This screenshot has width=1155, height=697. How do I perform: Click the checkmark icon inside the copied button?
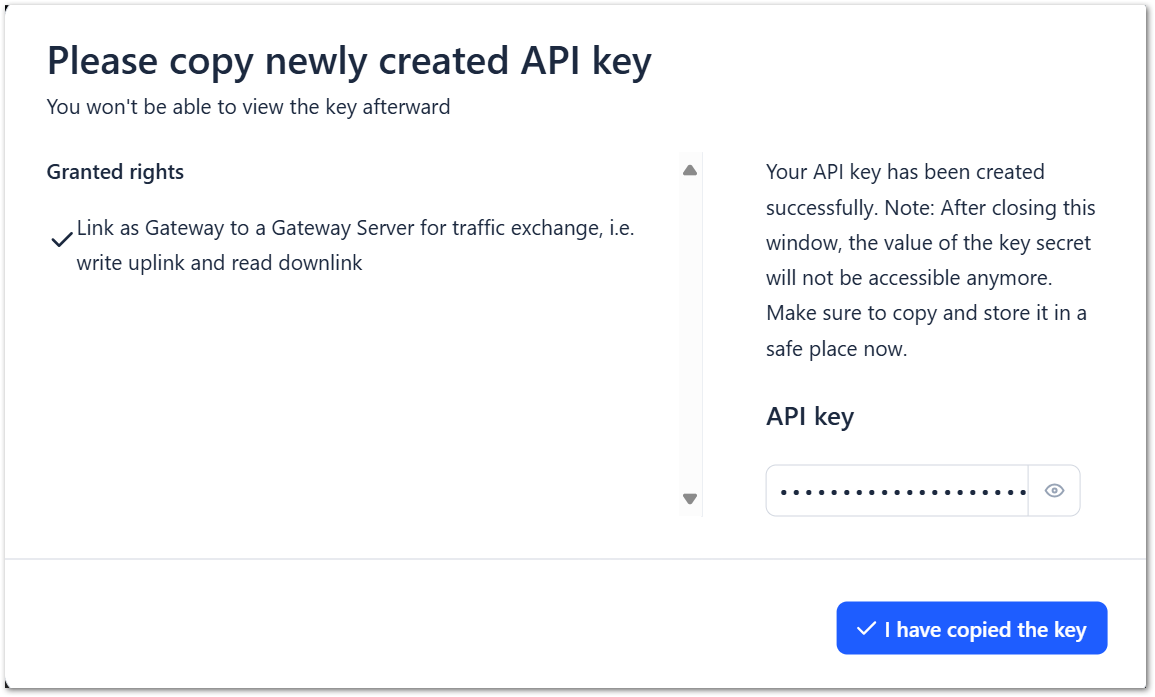pos(866,629)
